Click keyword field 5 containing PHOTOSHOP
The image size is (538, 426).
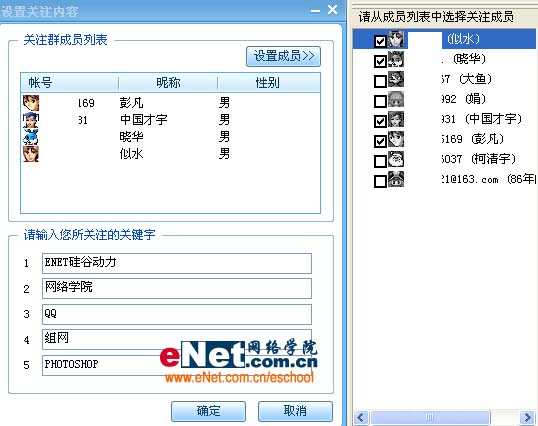tap(177, 365)
